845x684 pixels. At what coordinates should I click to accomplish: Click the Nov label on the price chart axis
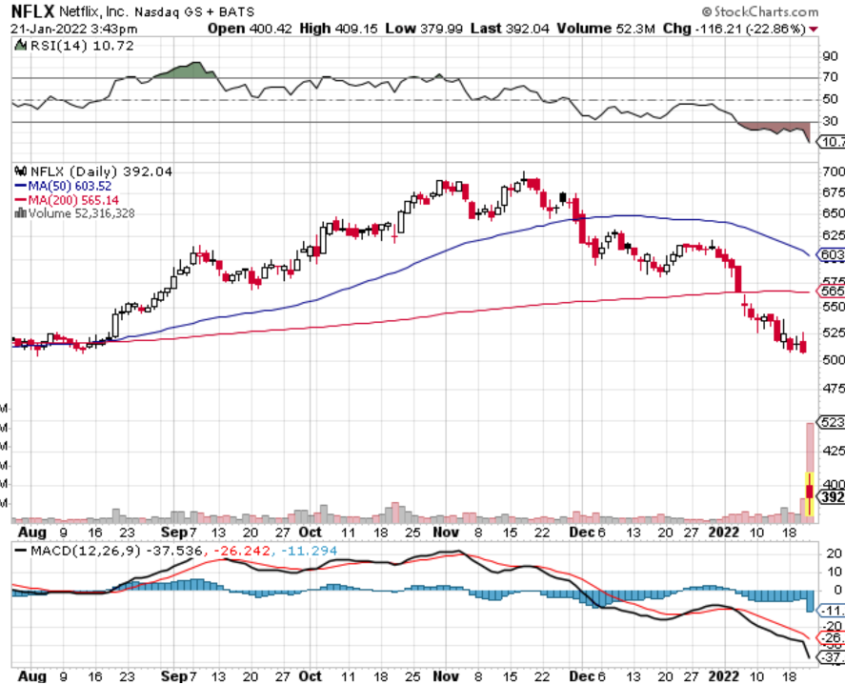445,531
